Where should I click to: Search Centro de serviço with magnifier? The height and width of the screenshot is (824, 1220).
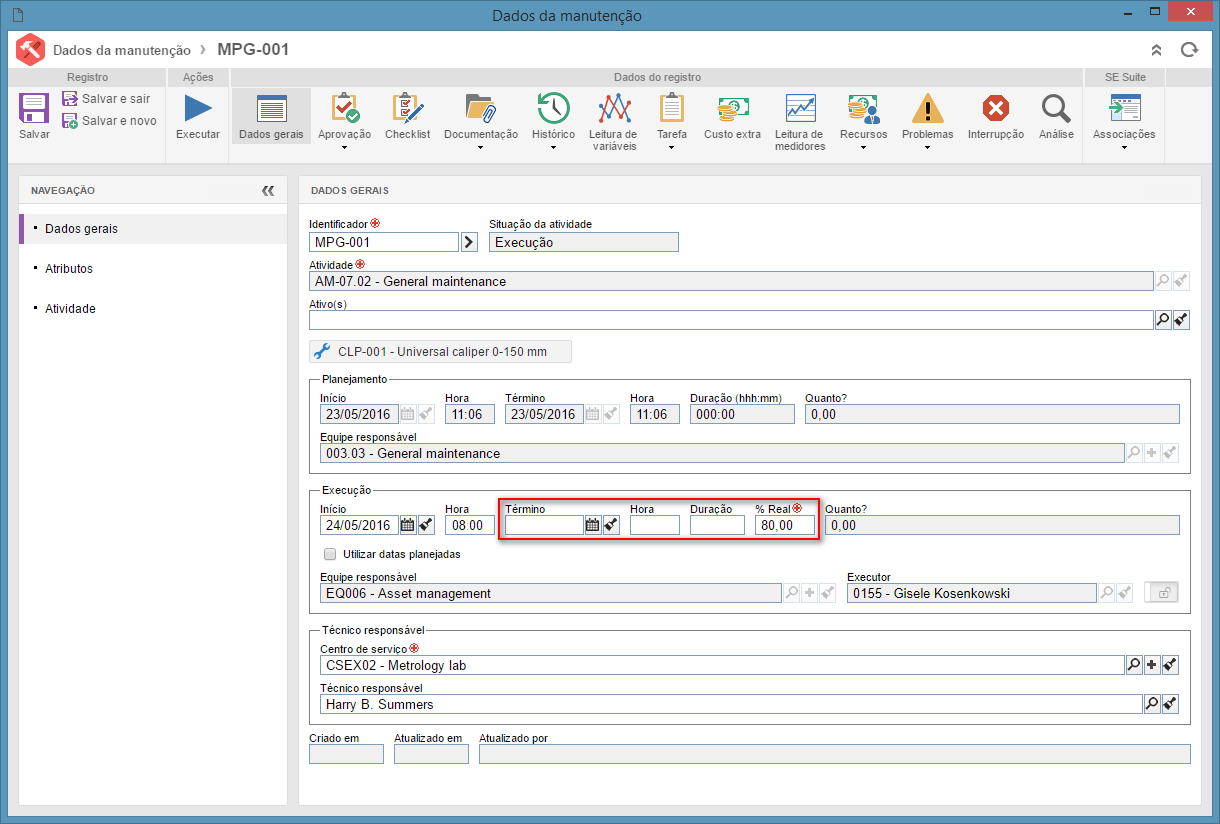[x=1135, y=664]
